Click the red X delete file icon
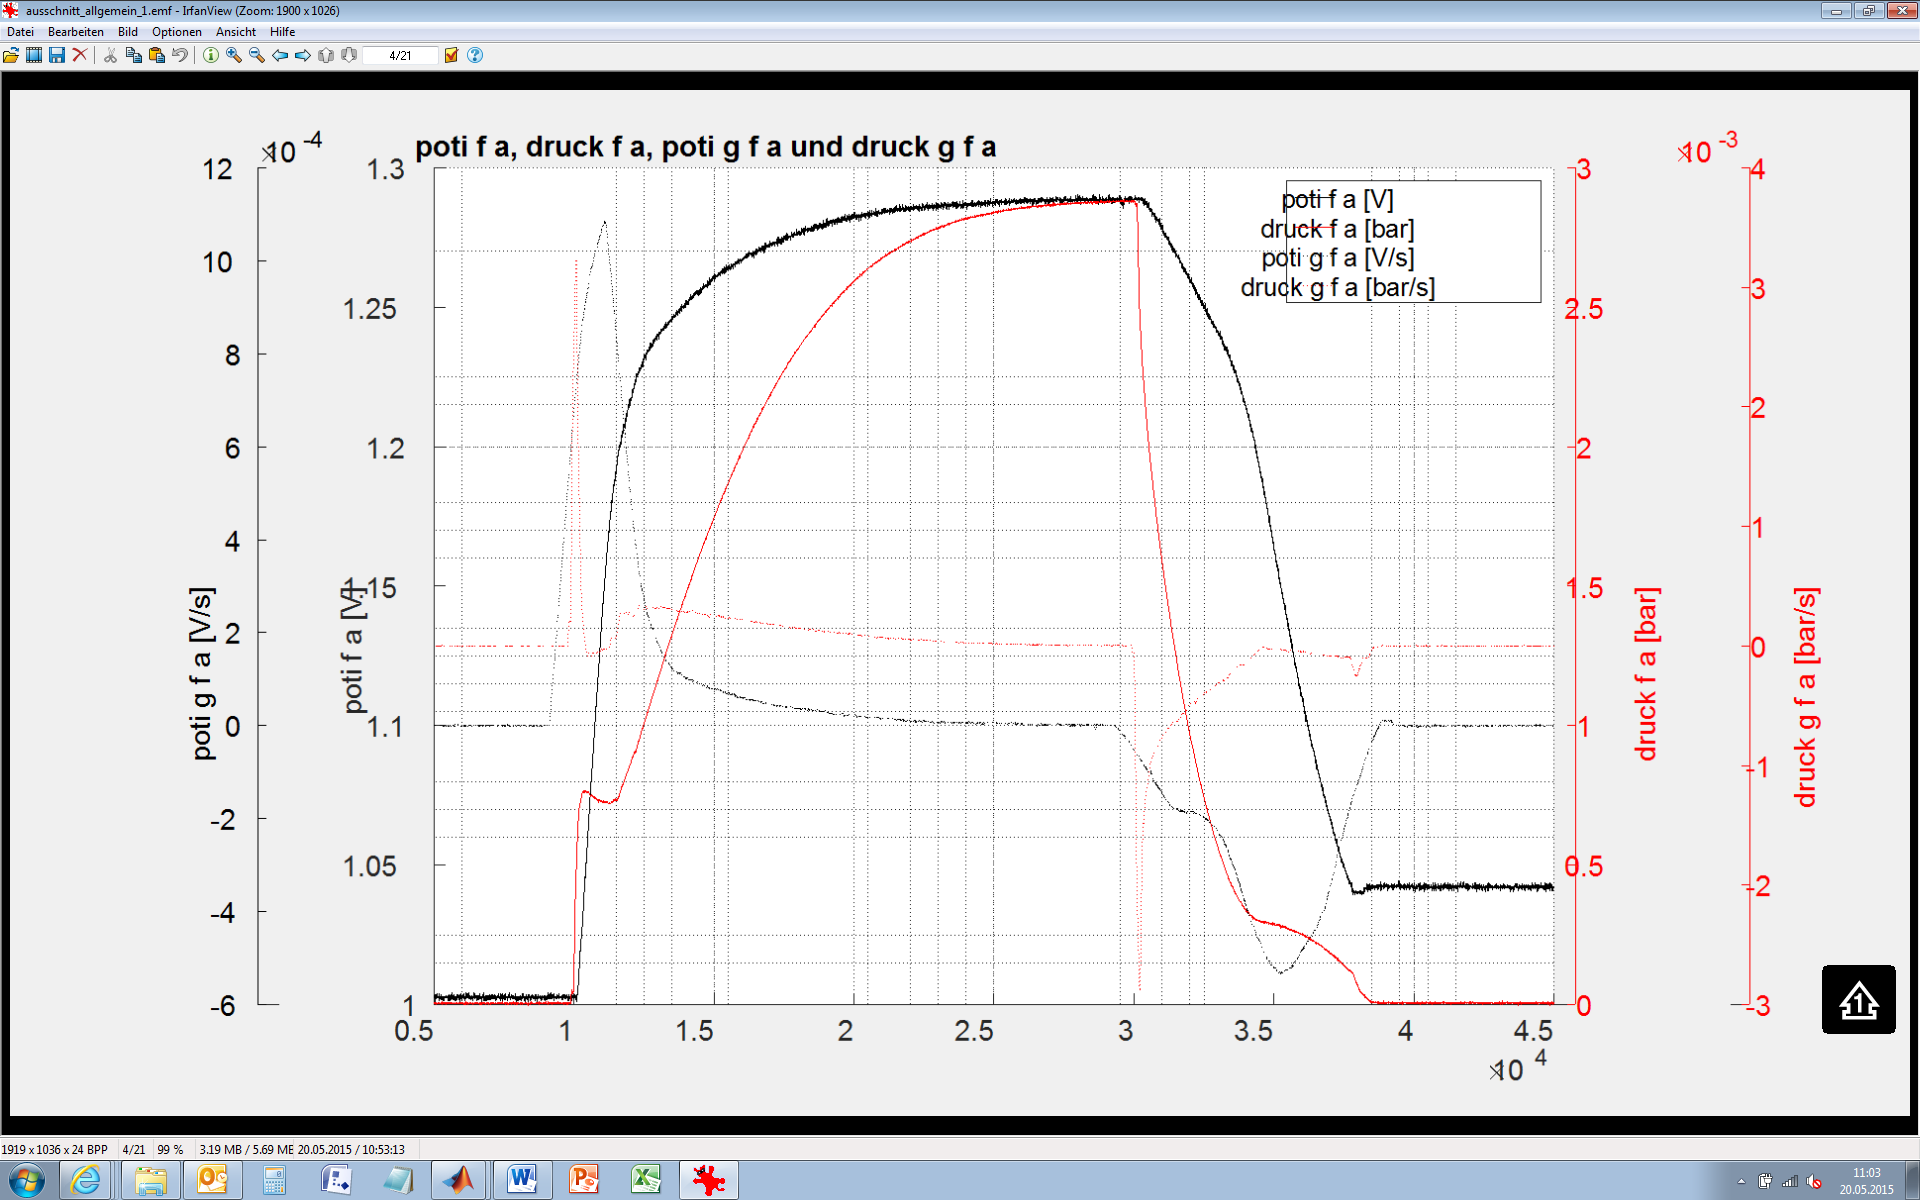 (80, 55)
